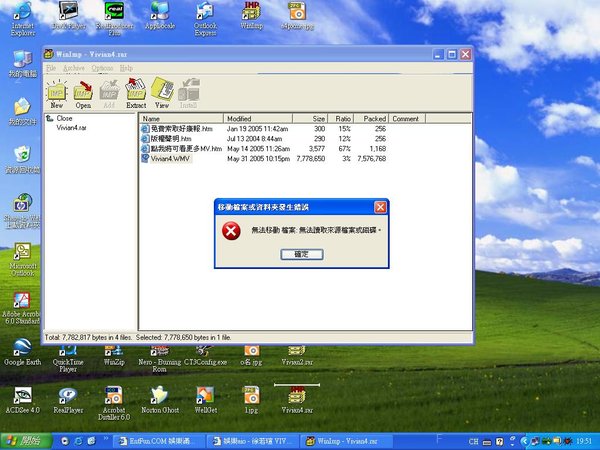
Task: Expand the quick launch chevron on taskbar
Action: (x=106, y=439)
